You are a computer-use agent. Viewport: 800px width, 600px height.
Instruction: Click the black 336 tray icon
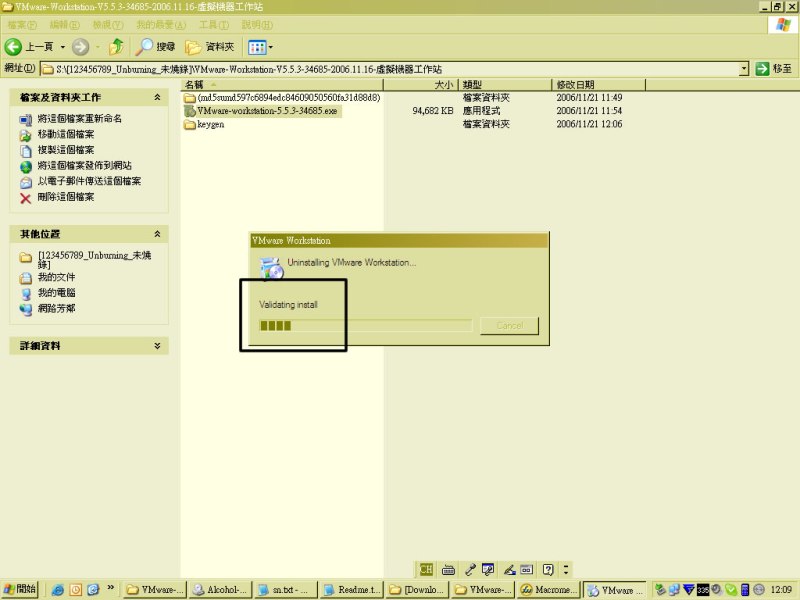click(703, 590)
